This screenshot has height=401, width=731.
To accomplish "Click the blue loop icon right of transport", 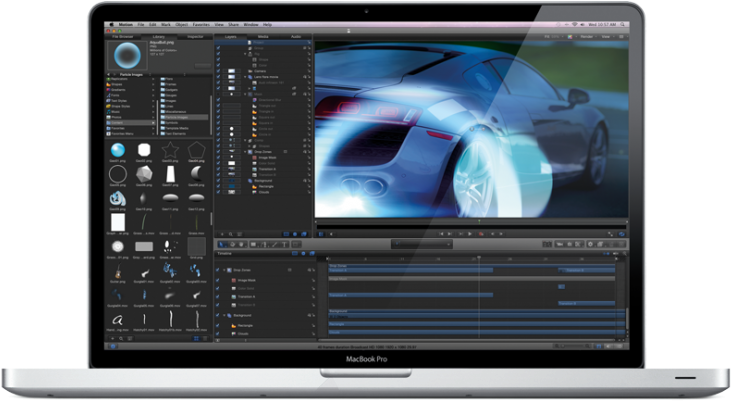I will 622,234.
